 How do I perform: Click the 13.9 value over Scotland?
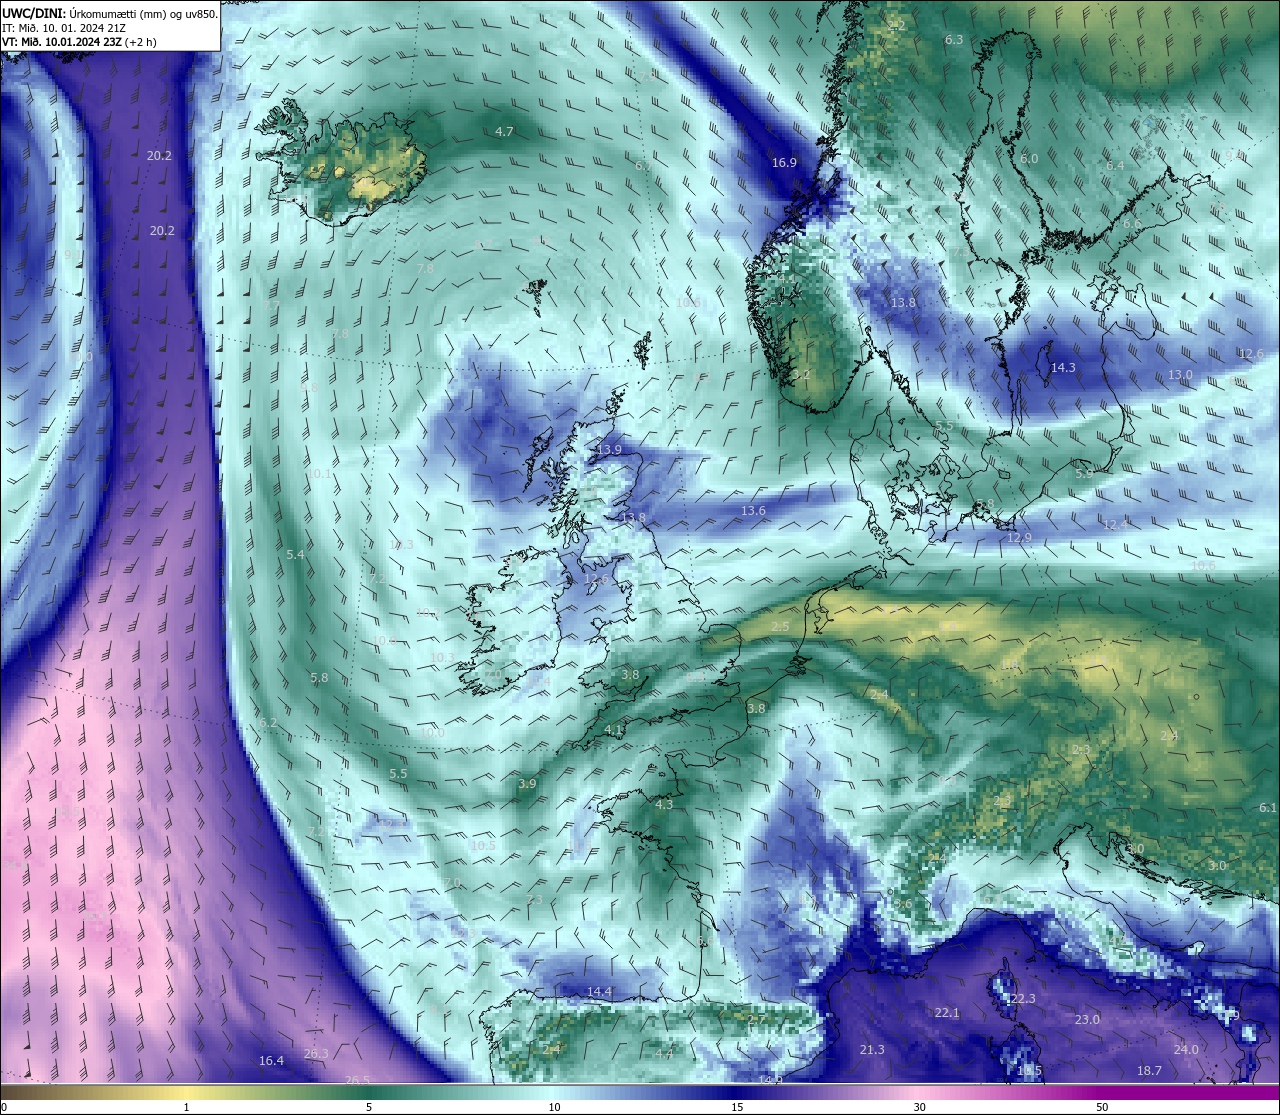click(608, 450)
